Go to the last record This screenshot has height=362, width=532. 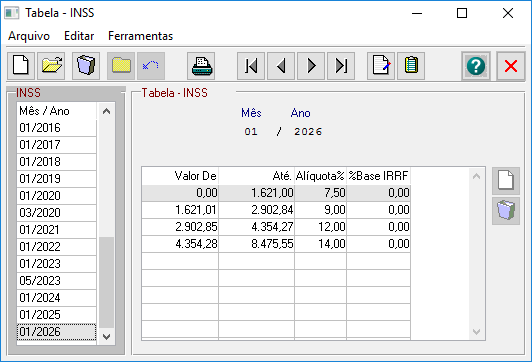341,66
